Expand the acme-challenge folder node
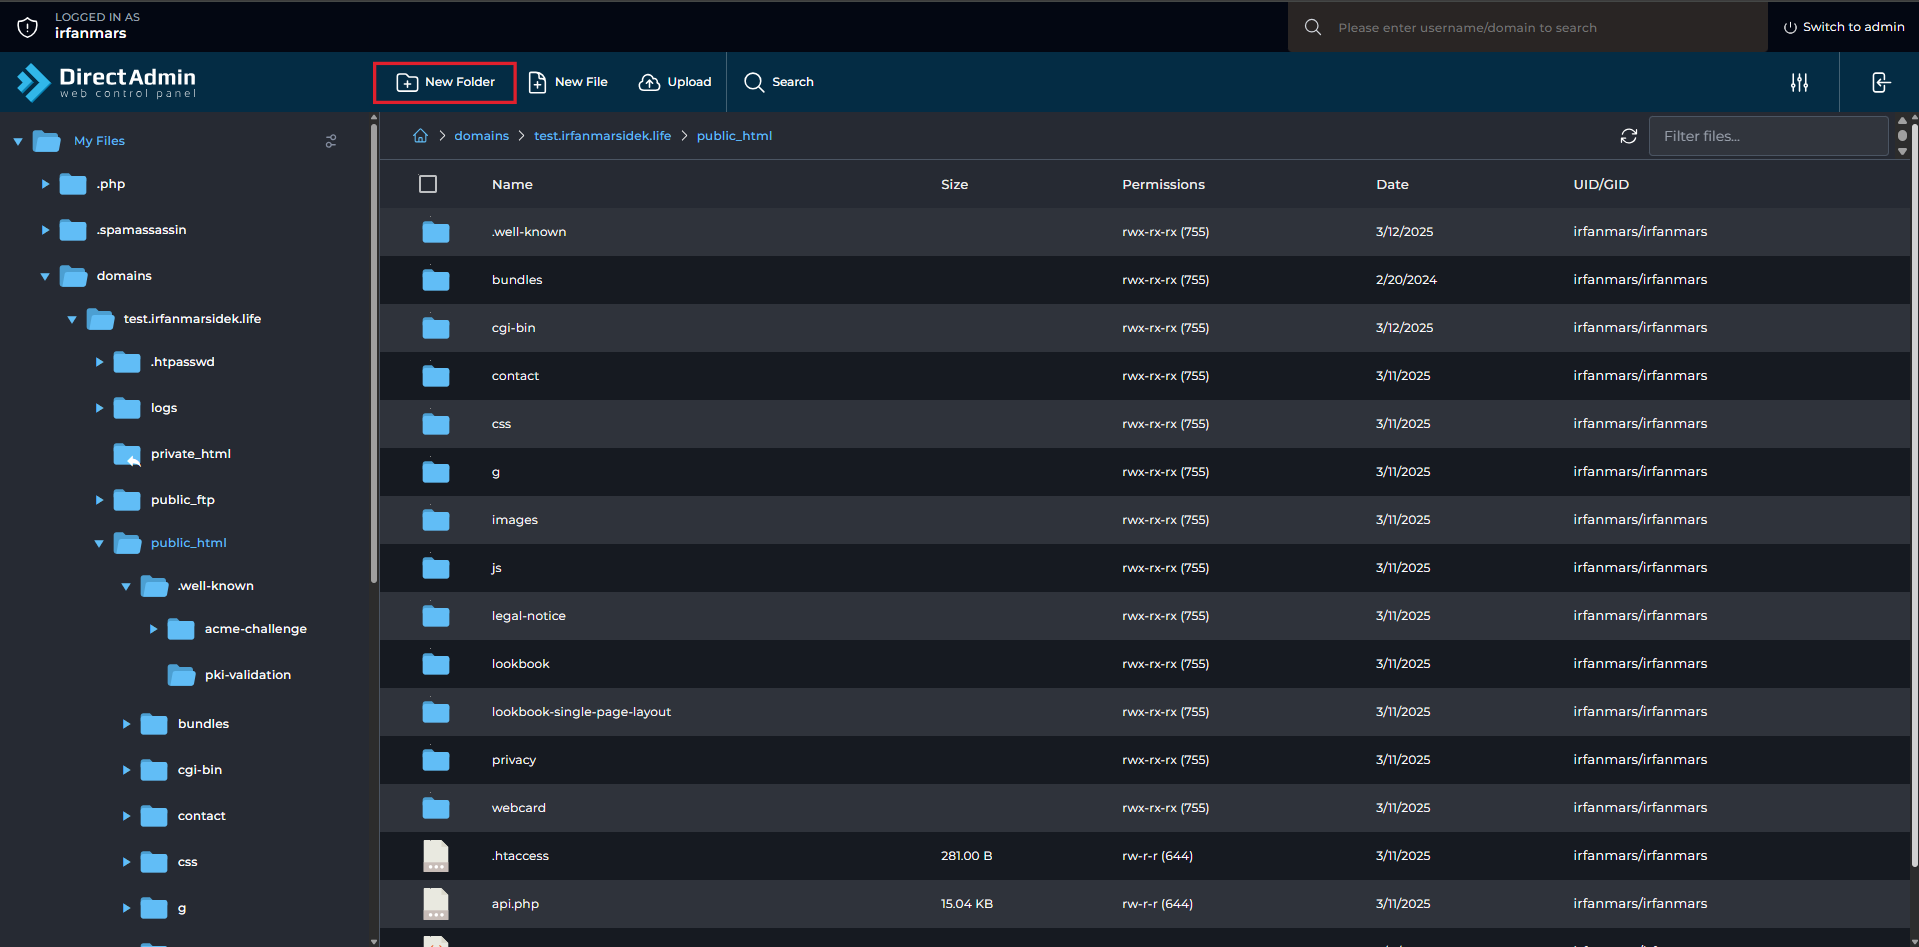1919x947 pixels. pos(153,629)
